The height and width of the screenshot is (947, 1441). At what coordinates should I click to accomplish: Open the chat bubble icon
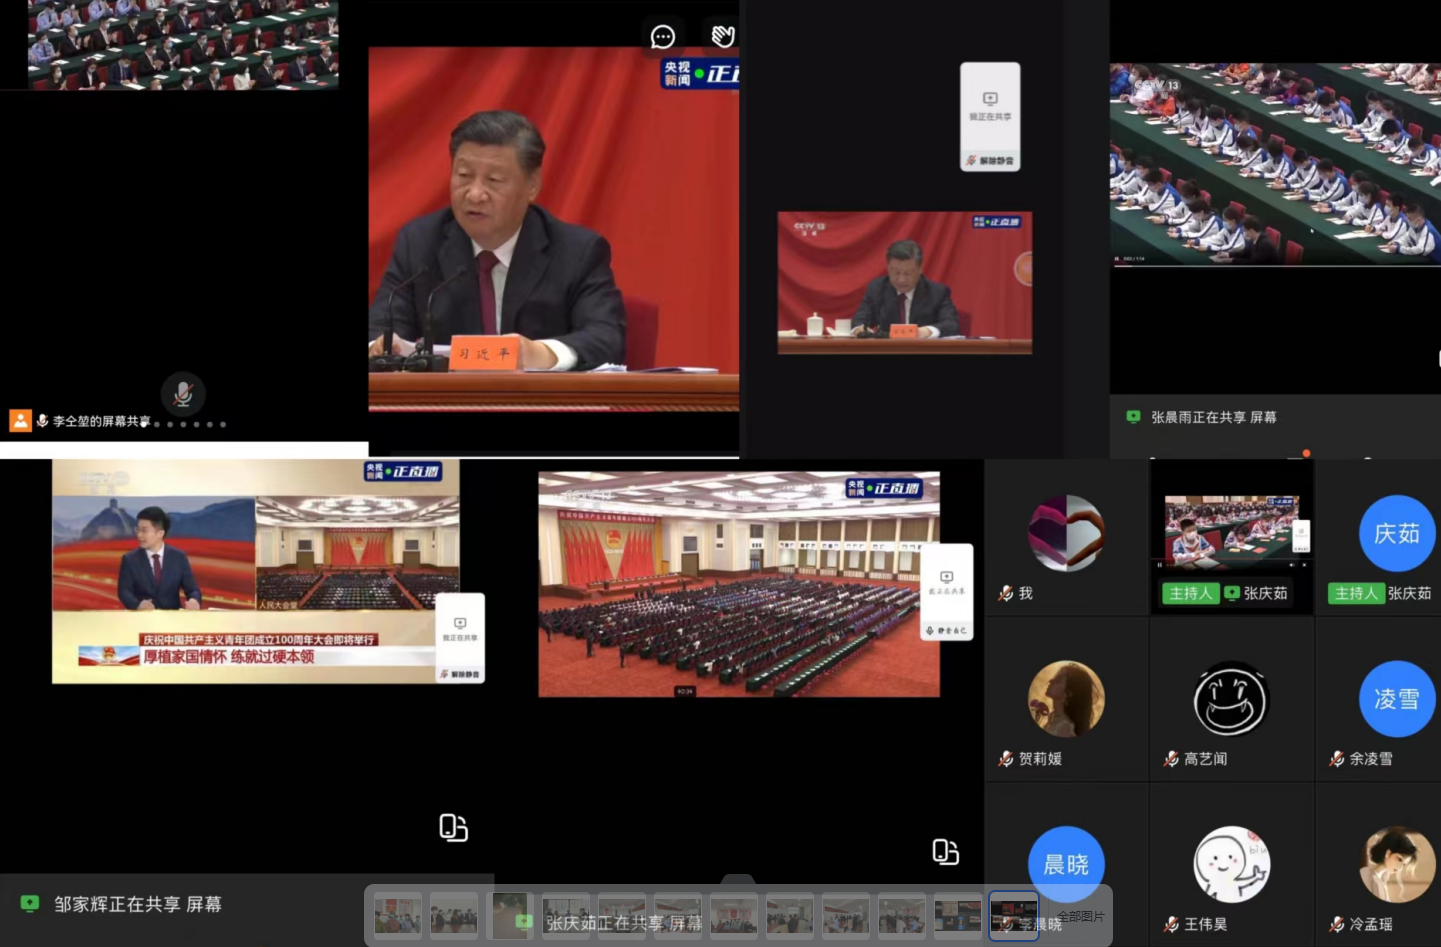(662, 37)
